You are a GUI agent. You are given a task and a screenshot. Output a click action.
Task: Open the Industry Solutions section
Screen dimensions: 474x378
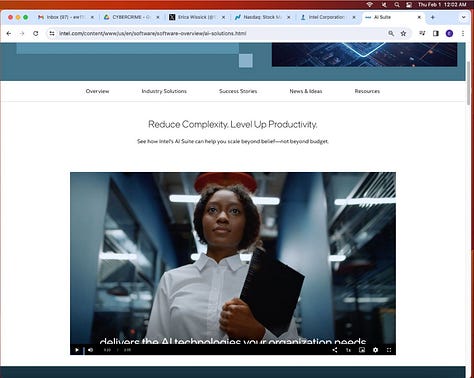[x=164, y=91]
